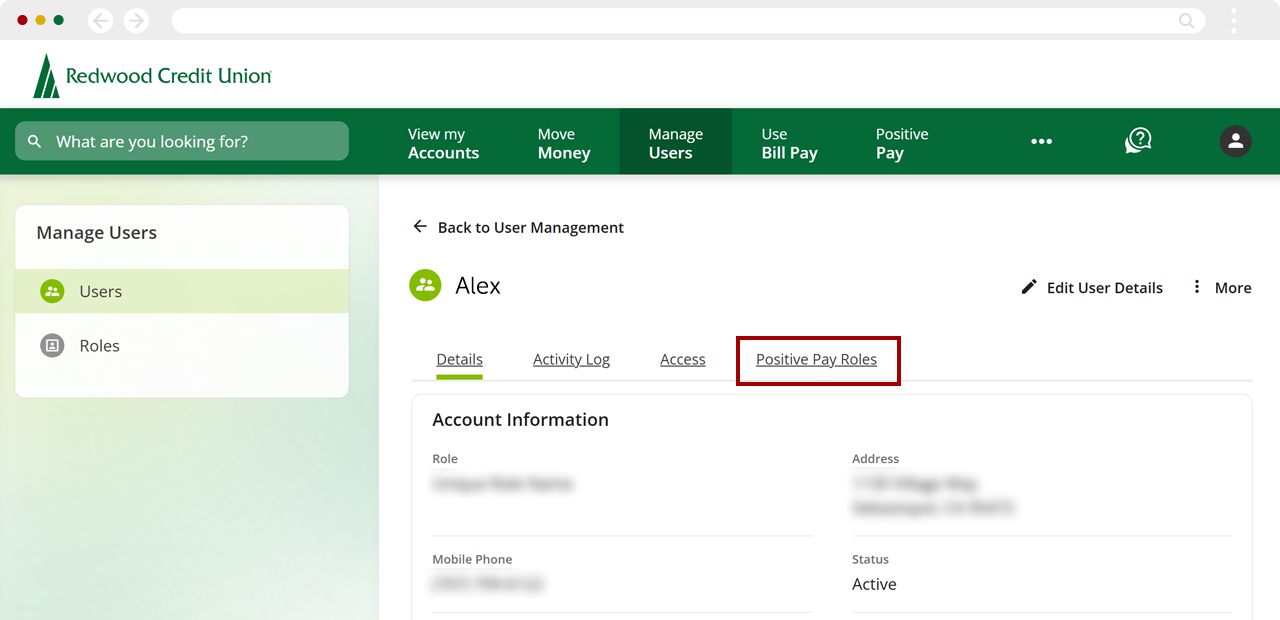Click the green user icon beside Alex
Image resolution: width=1280 pixels, height=620 pixels.
pos(426,285)
